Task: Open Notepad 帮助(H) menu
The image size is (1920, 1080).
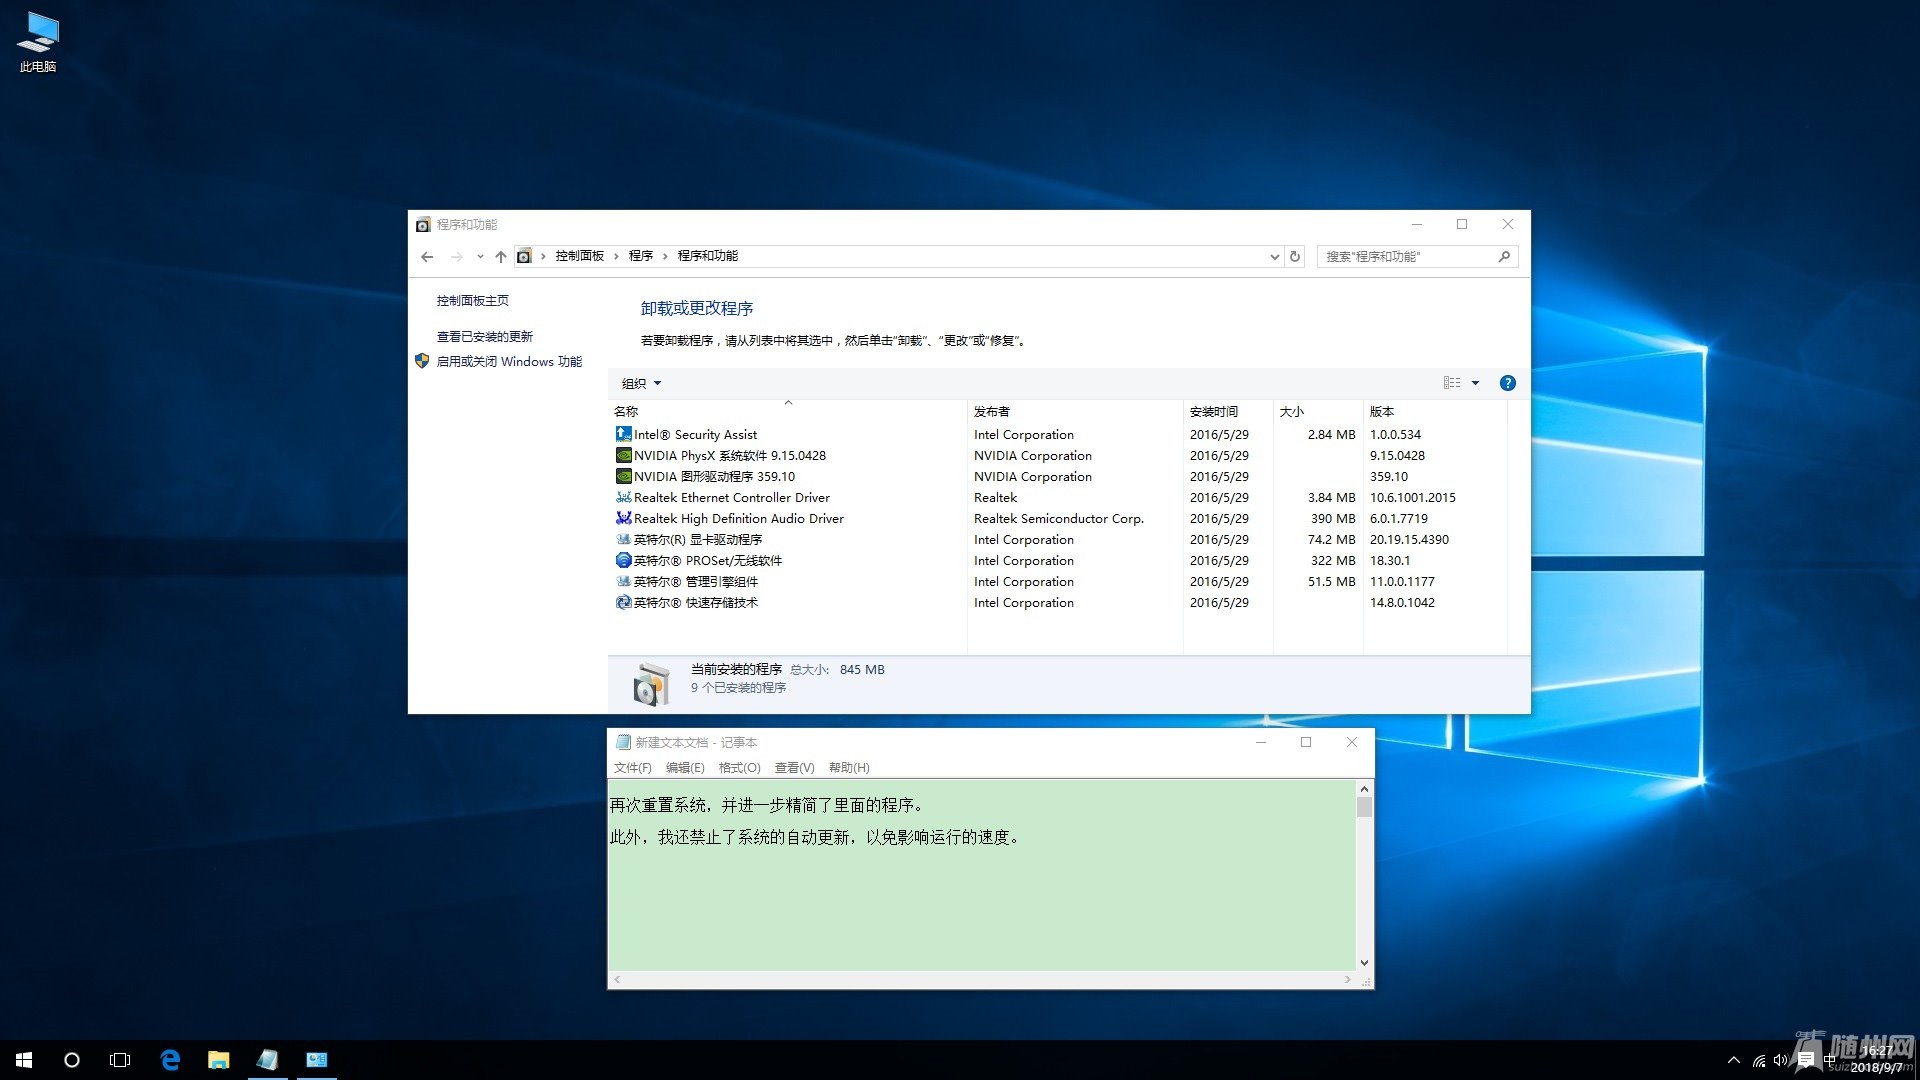Action: pyautogui.click(x=849, y=768)
